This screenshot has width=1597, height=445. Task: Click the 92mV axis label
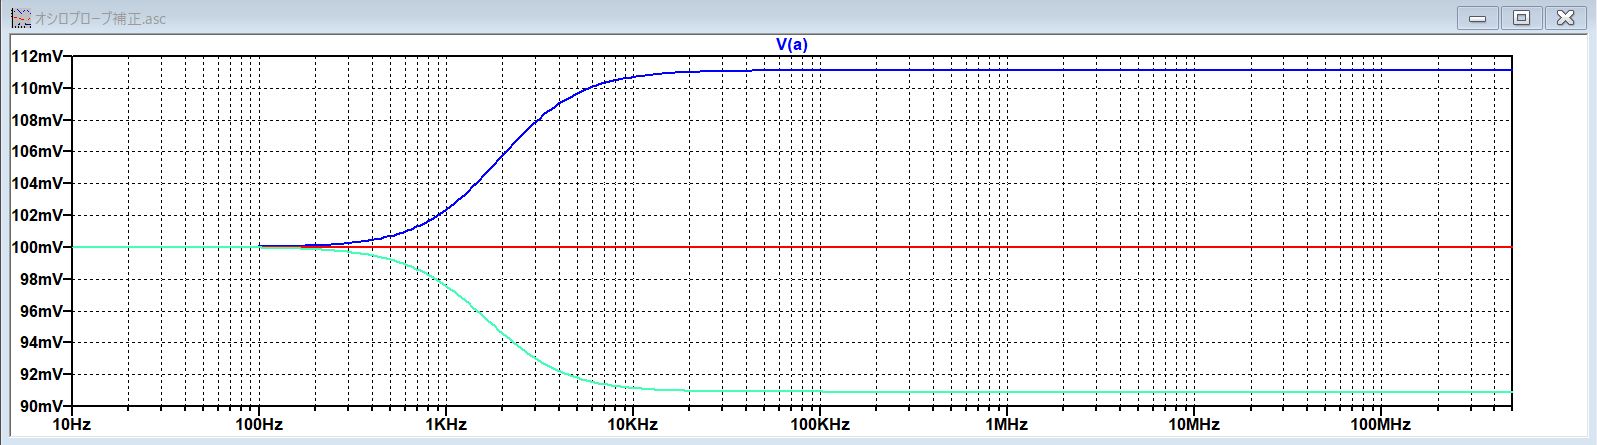(40, 374)
